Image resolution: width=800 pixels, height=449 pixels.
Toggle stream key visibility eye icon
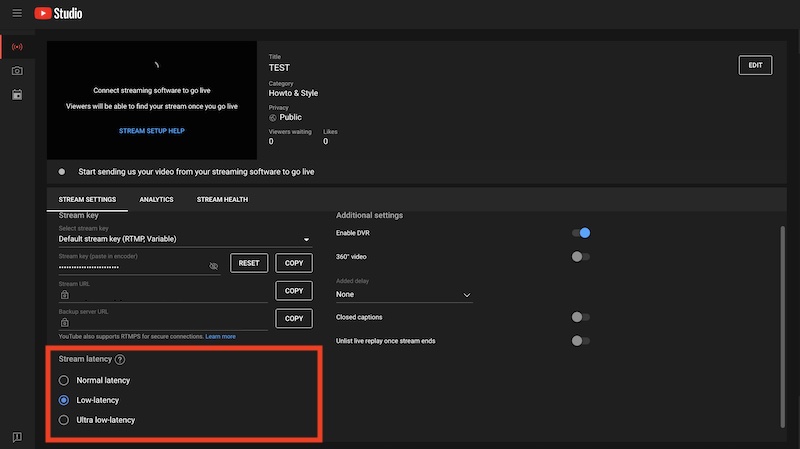click(214, 266)
